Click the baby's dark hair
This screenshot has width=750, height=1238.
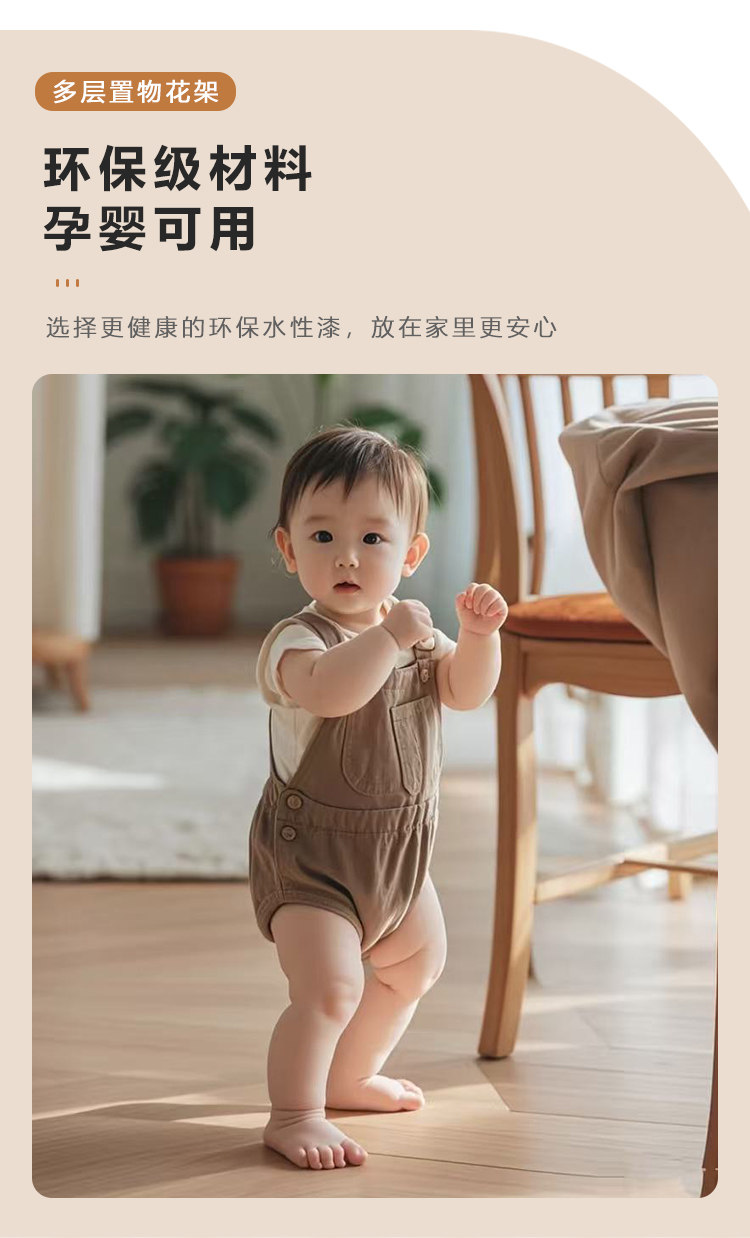tap(350, 470)
